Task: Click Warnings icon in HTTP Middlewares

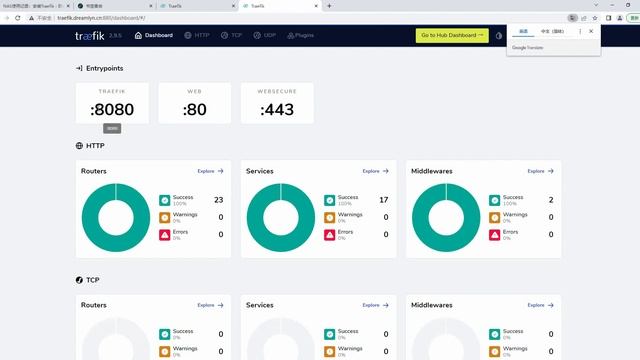Action: (494, 218)
